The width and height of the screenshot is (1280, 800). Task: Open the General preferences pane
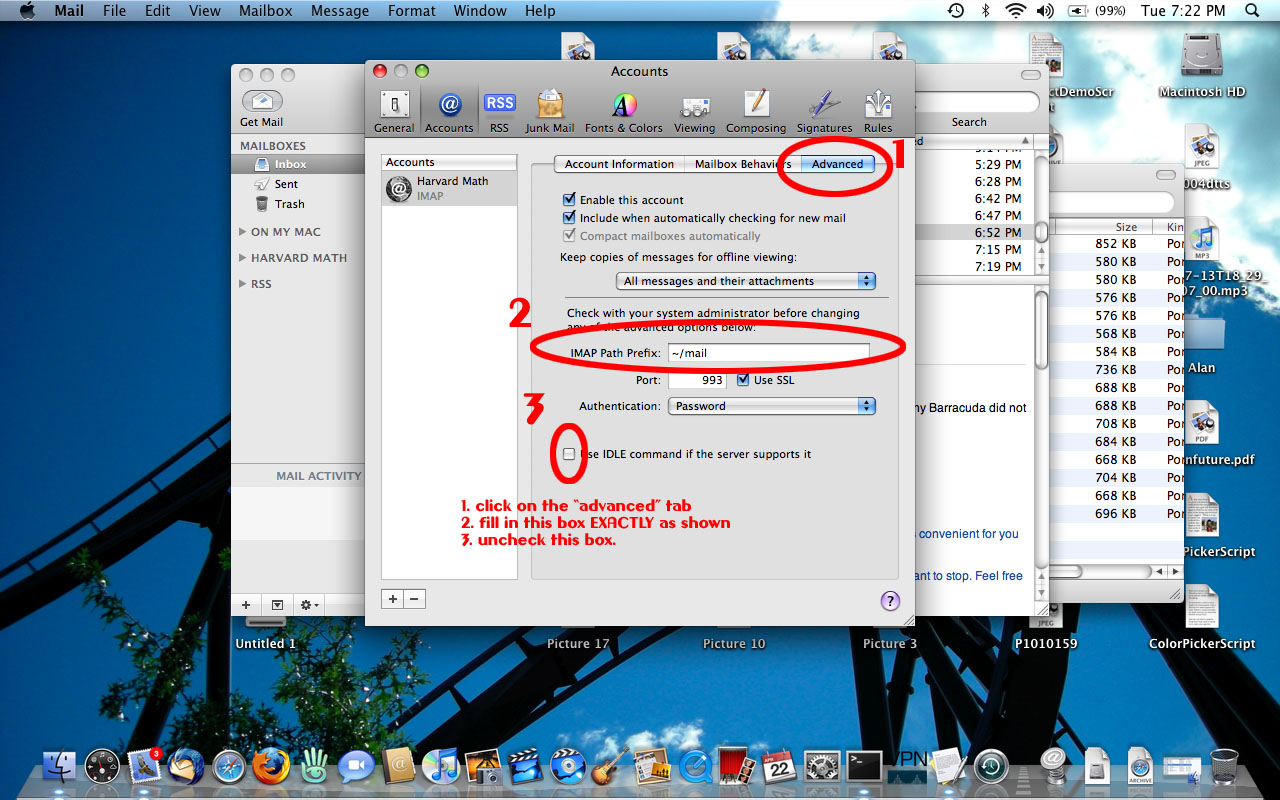coord(394,110)
